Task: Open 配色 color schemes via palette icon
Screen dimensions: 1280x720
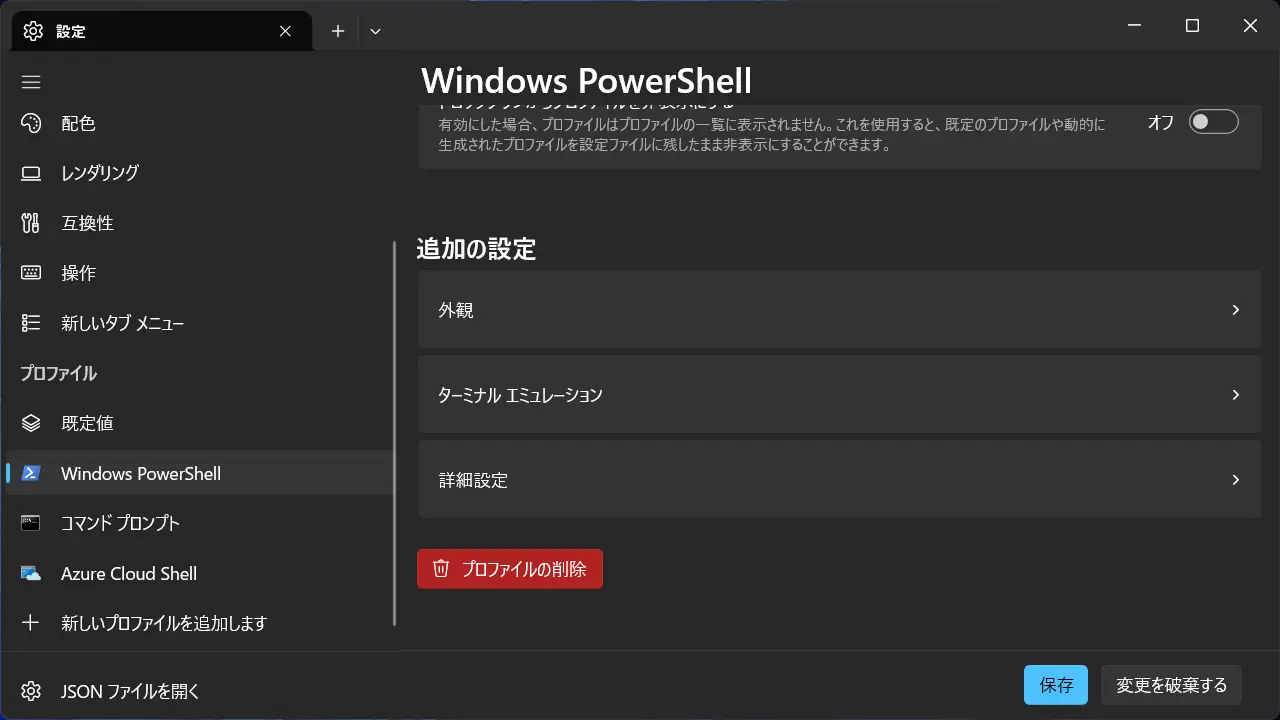Action: [31, 123]
